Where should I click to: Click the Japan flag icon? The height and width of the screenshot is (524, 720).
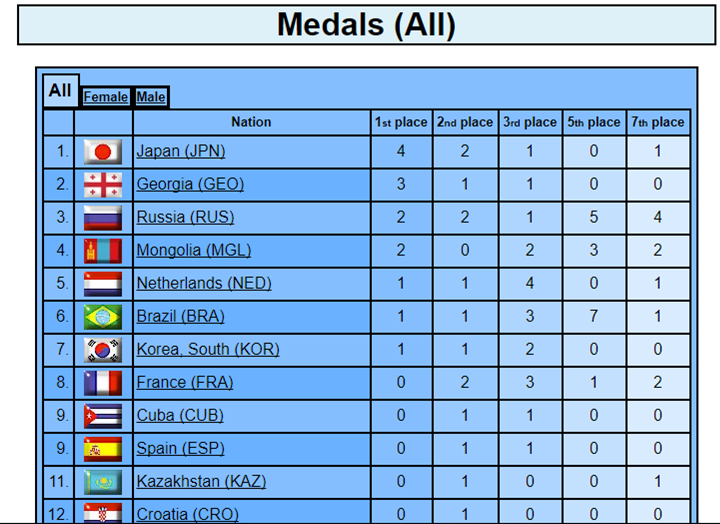click(103, 152)
